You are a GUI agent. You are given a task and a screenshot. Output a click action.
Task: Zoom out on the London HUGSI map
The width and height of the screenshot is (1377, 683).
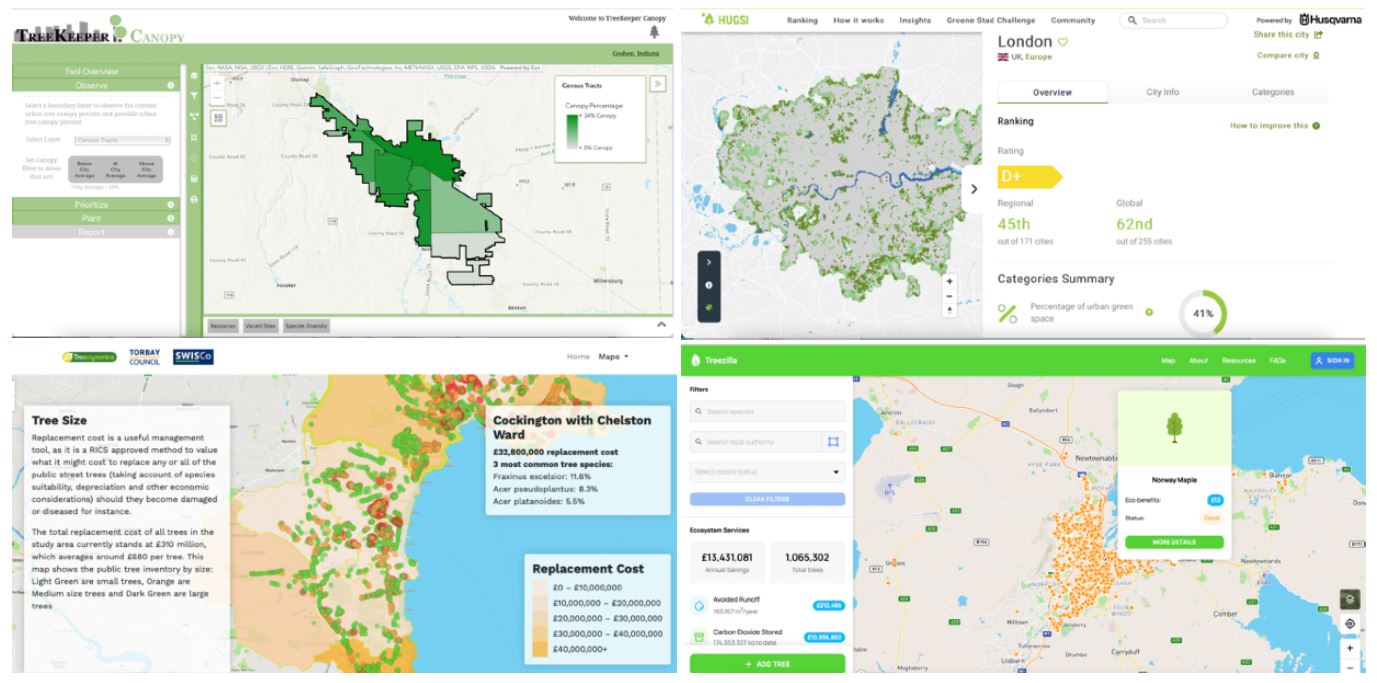click(x=949, y=296)
